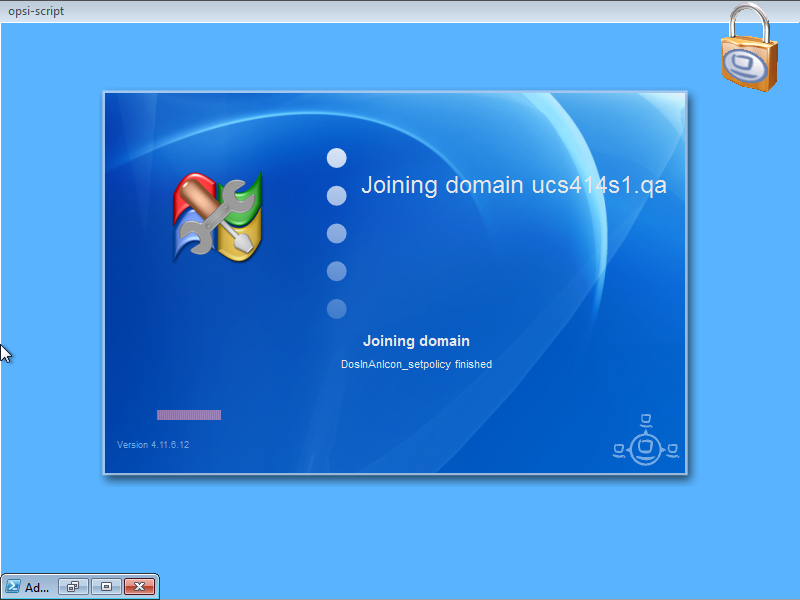Click the 'opsi-script' window title

pos(36,11)
